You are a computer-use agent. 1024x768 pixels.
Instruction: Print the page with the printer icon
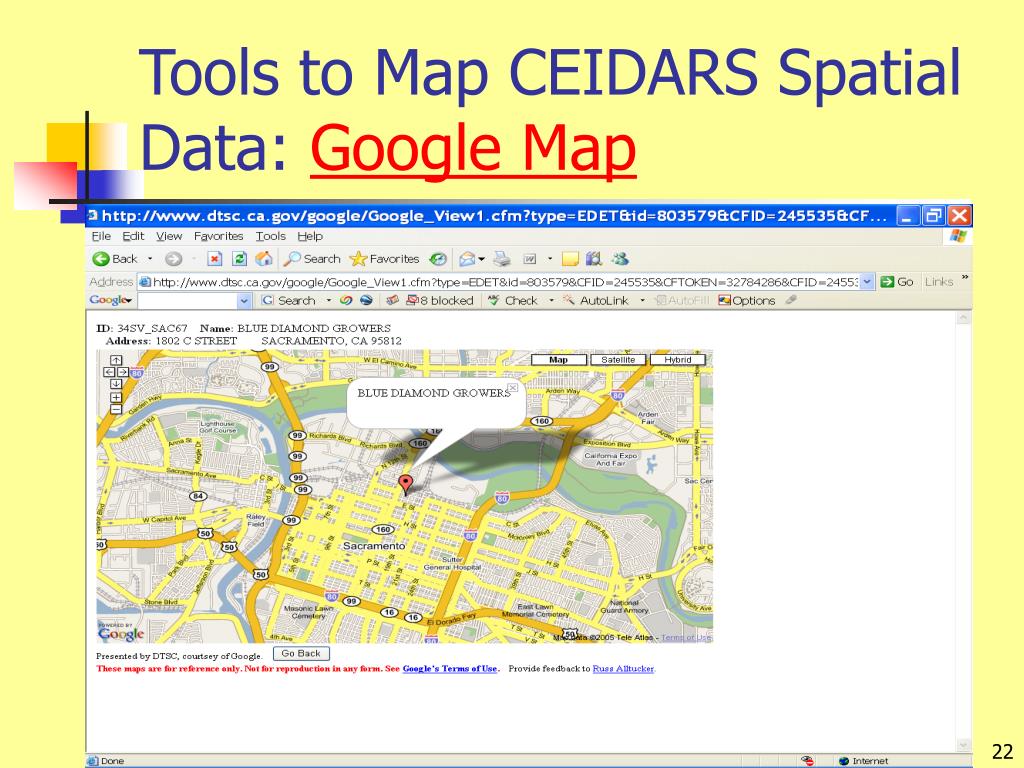[x=502, y=259]
